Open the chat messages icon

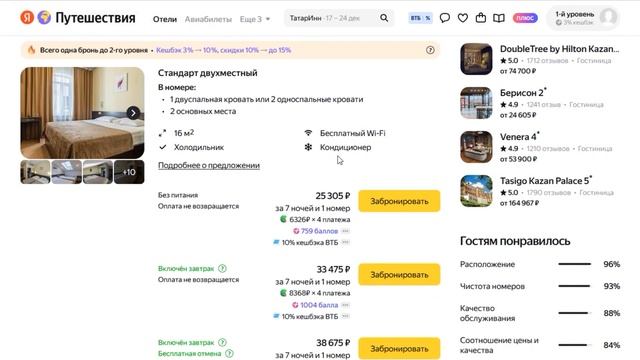[445, 18]
